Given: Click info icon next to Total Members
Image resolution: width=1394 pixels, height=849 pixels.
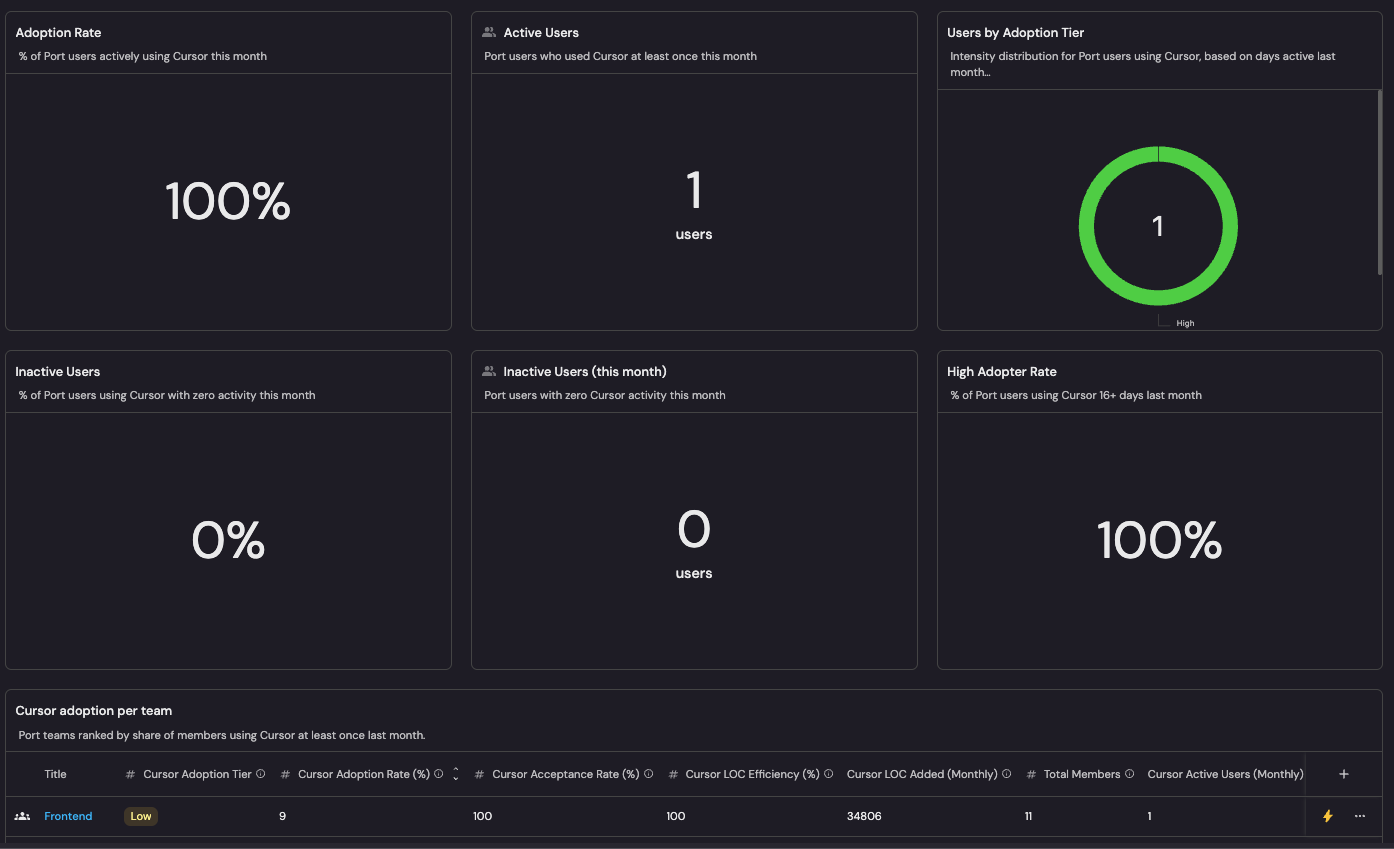Looking at the screenshot, I should coord(1130,774).
